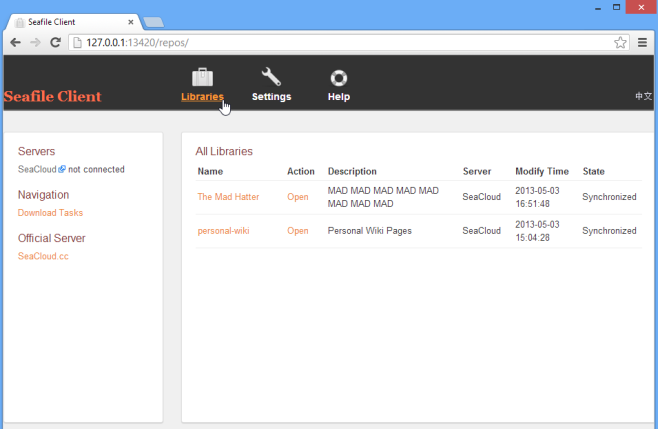Screen dimensions: 658x429
Task: Minimize the browser window
Action: [x=598, y=8]
